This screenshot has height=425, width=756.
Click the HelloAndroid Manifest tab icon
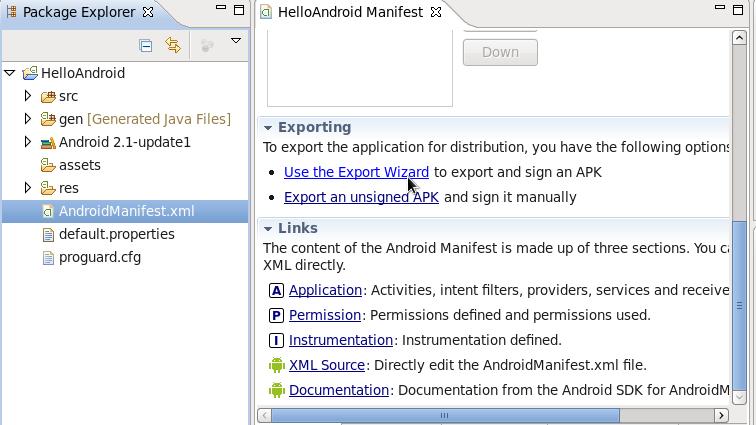pos(266,12)
